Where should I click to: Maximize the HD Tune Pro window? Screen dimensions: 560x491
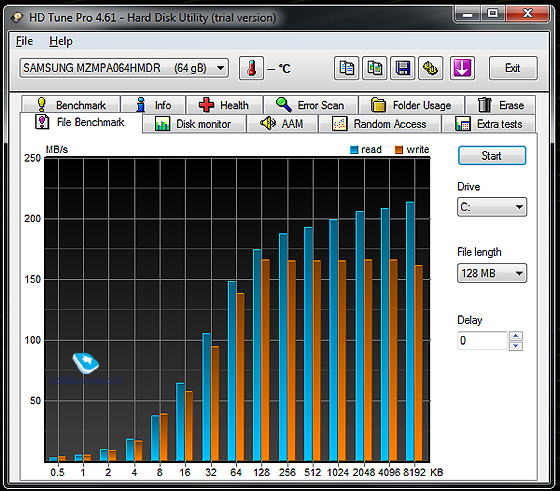coord(493,14)
